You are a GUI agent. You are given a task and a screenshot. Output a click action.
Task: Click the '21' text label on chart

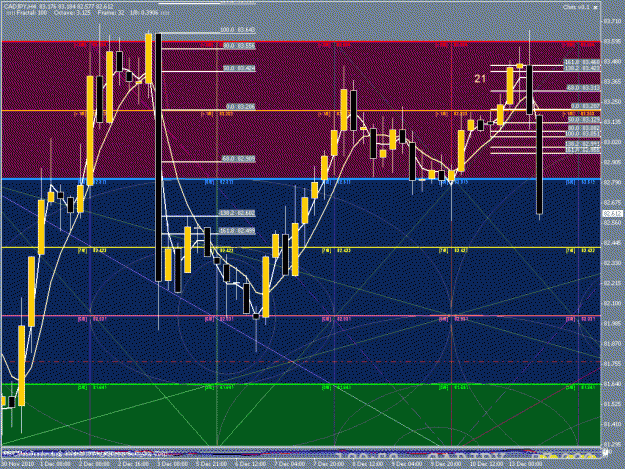tap(480, 79)
